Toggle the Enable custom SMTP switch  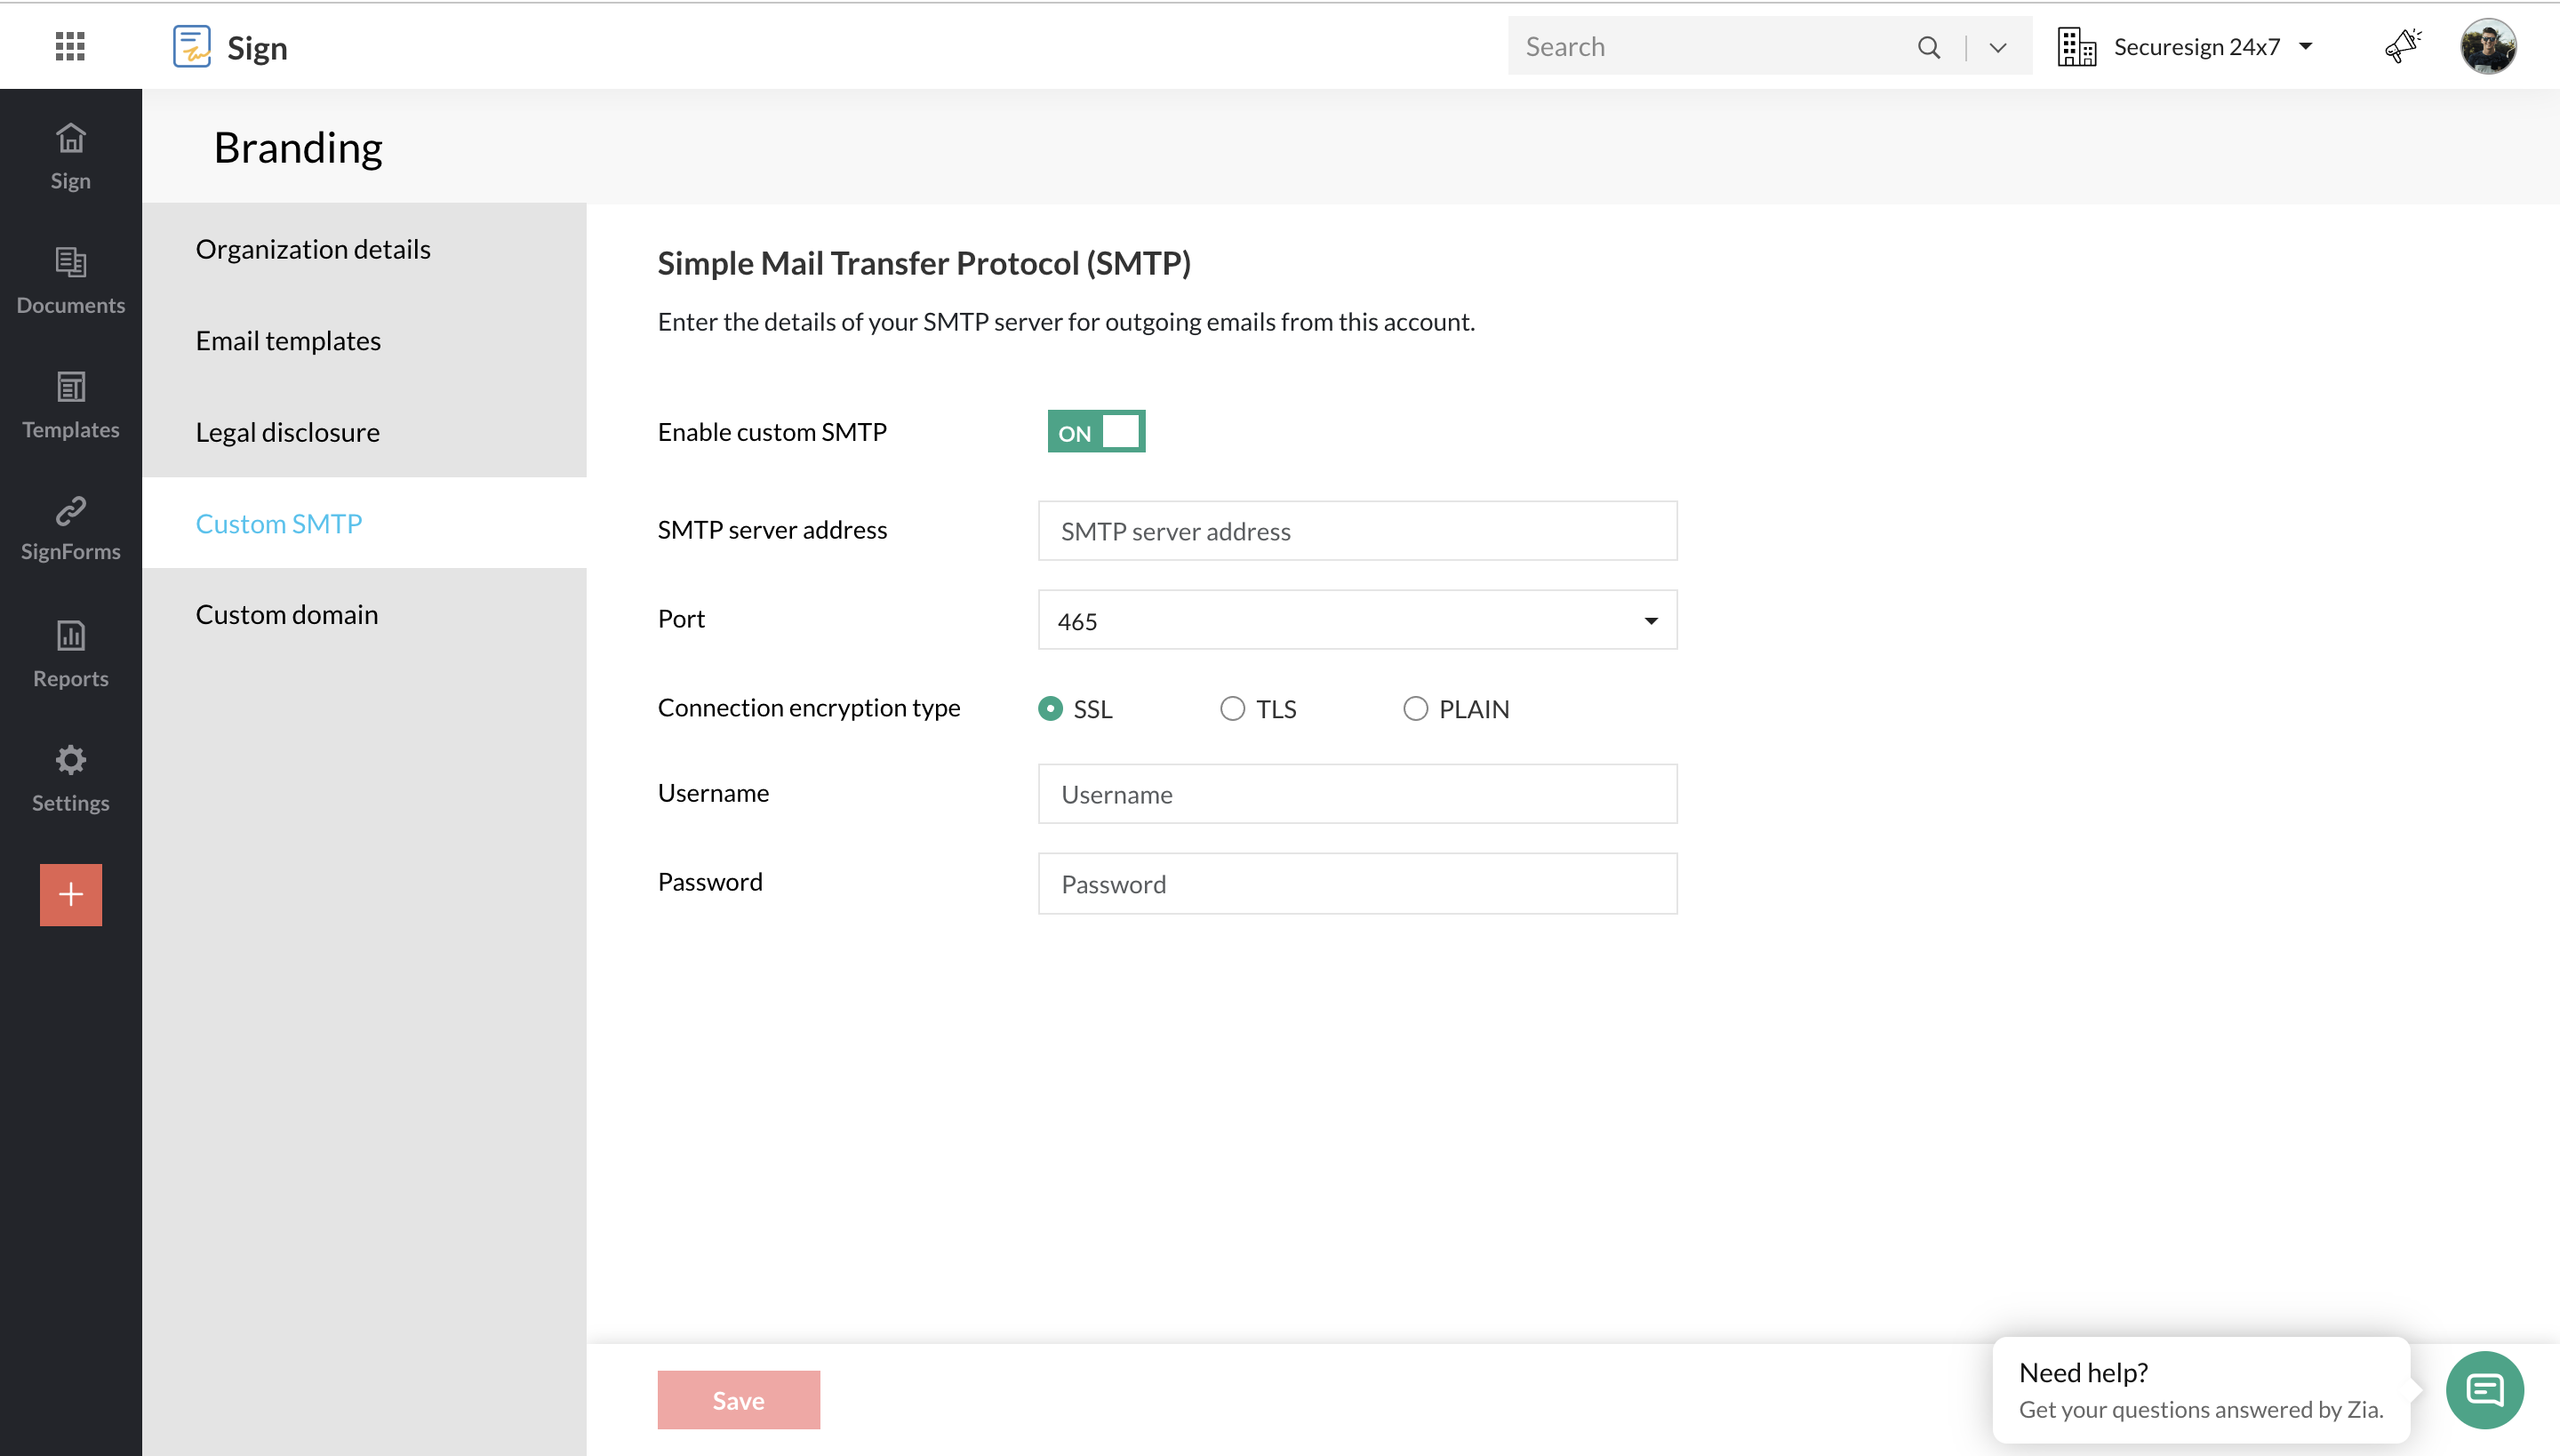tap(1096, 431)
